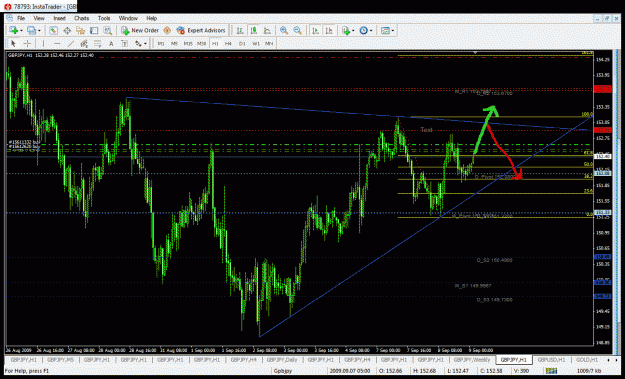
Task: Expand the Arrows tool dropdown arrow
Action: click(145, 44)
